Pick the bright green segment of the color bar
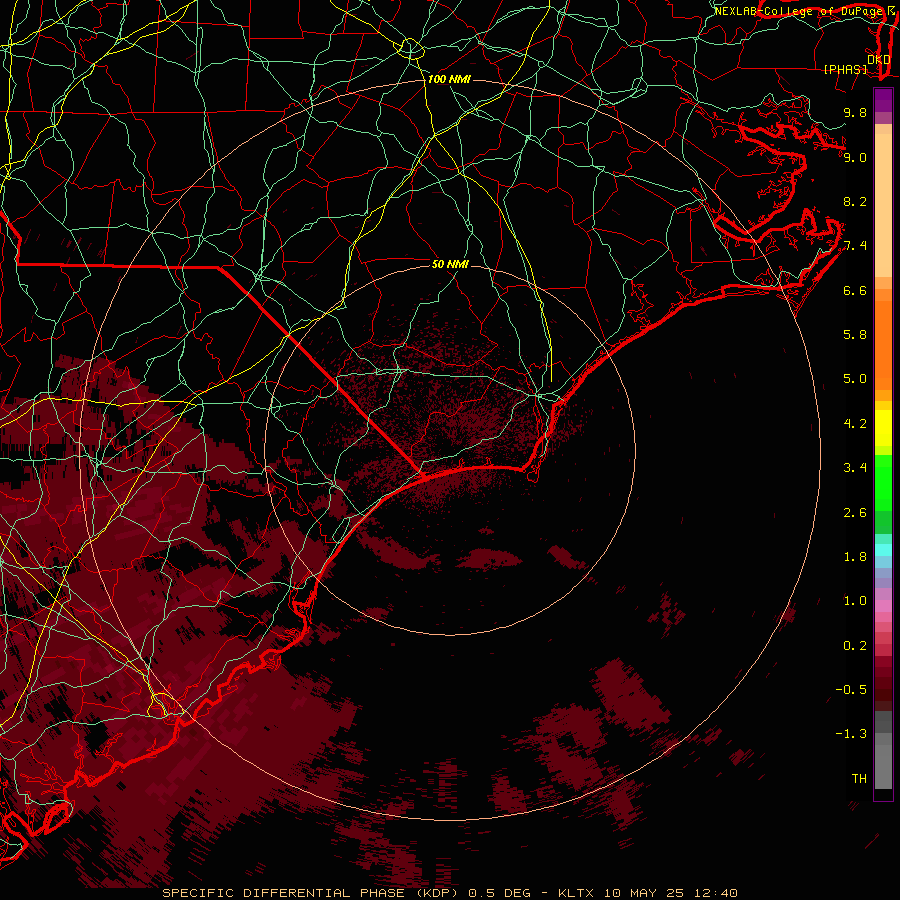The height and width of the screenshot is (900, 900). coord(883,483)
